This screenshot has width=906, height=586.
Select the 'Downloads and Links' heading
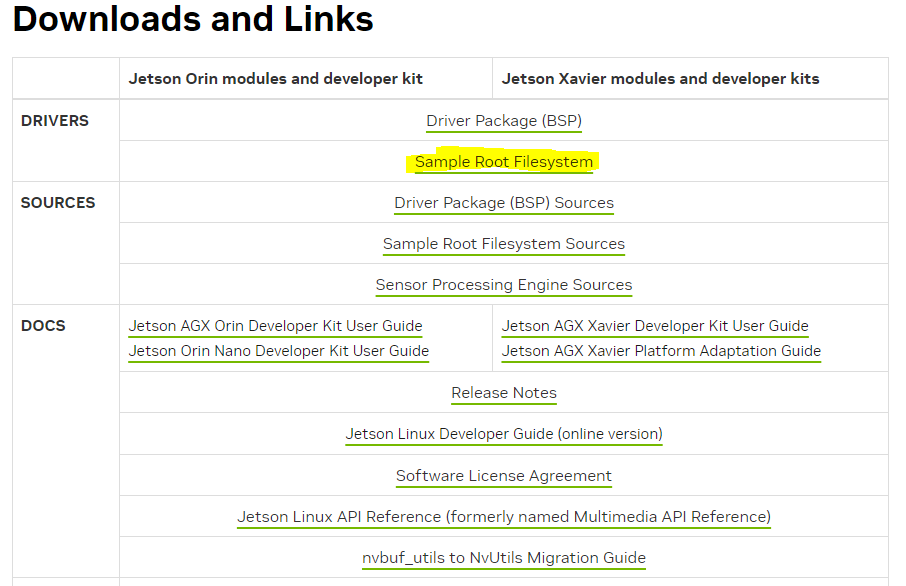point(193,19)
